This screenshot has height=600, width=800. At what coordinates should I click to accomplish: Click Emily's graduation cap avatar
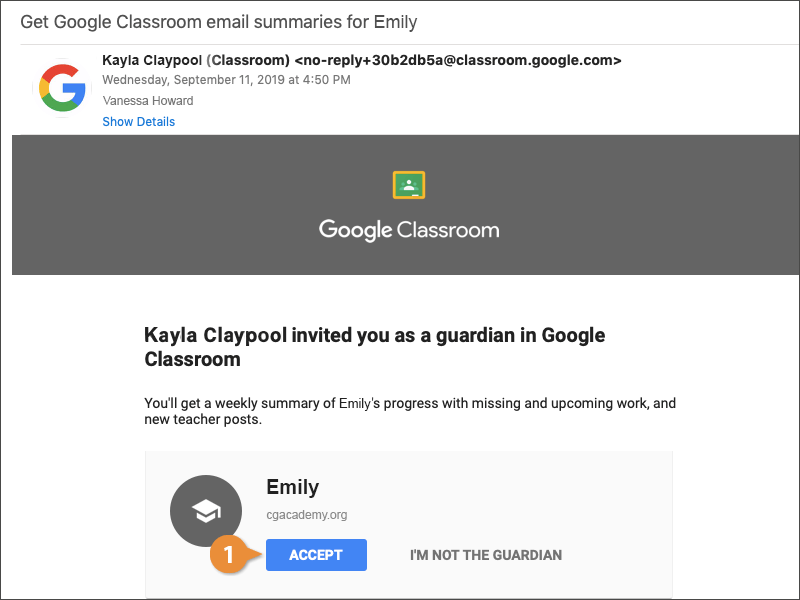(206, 511)
